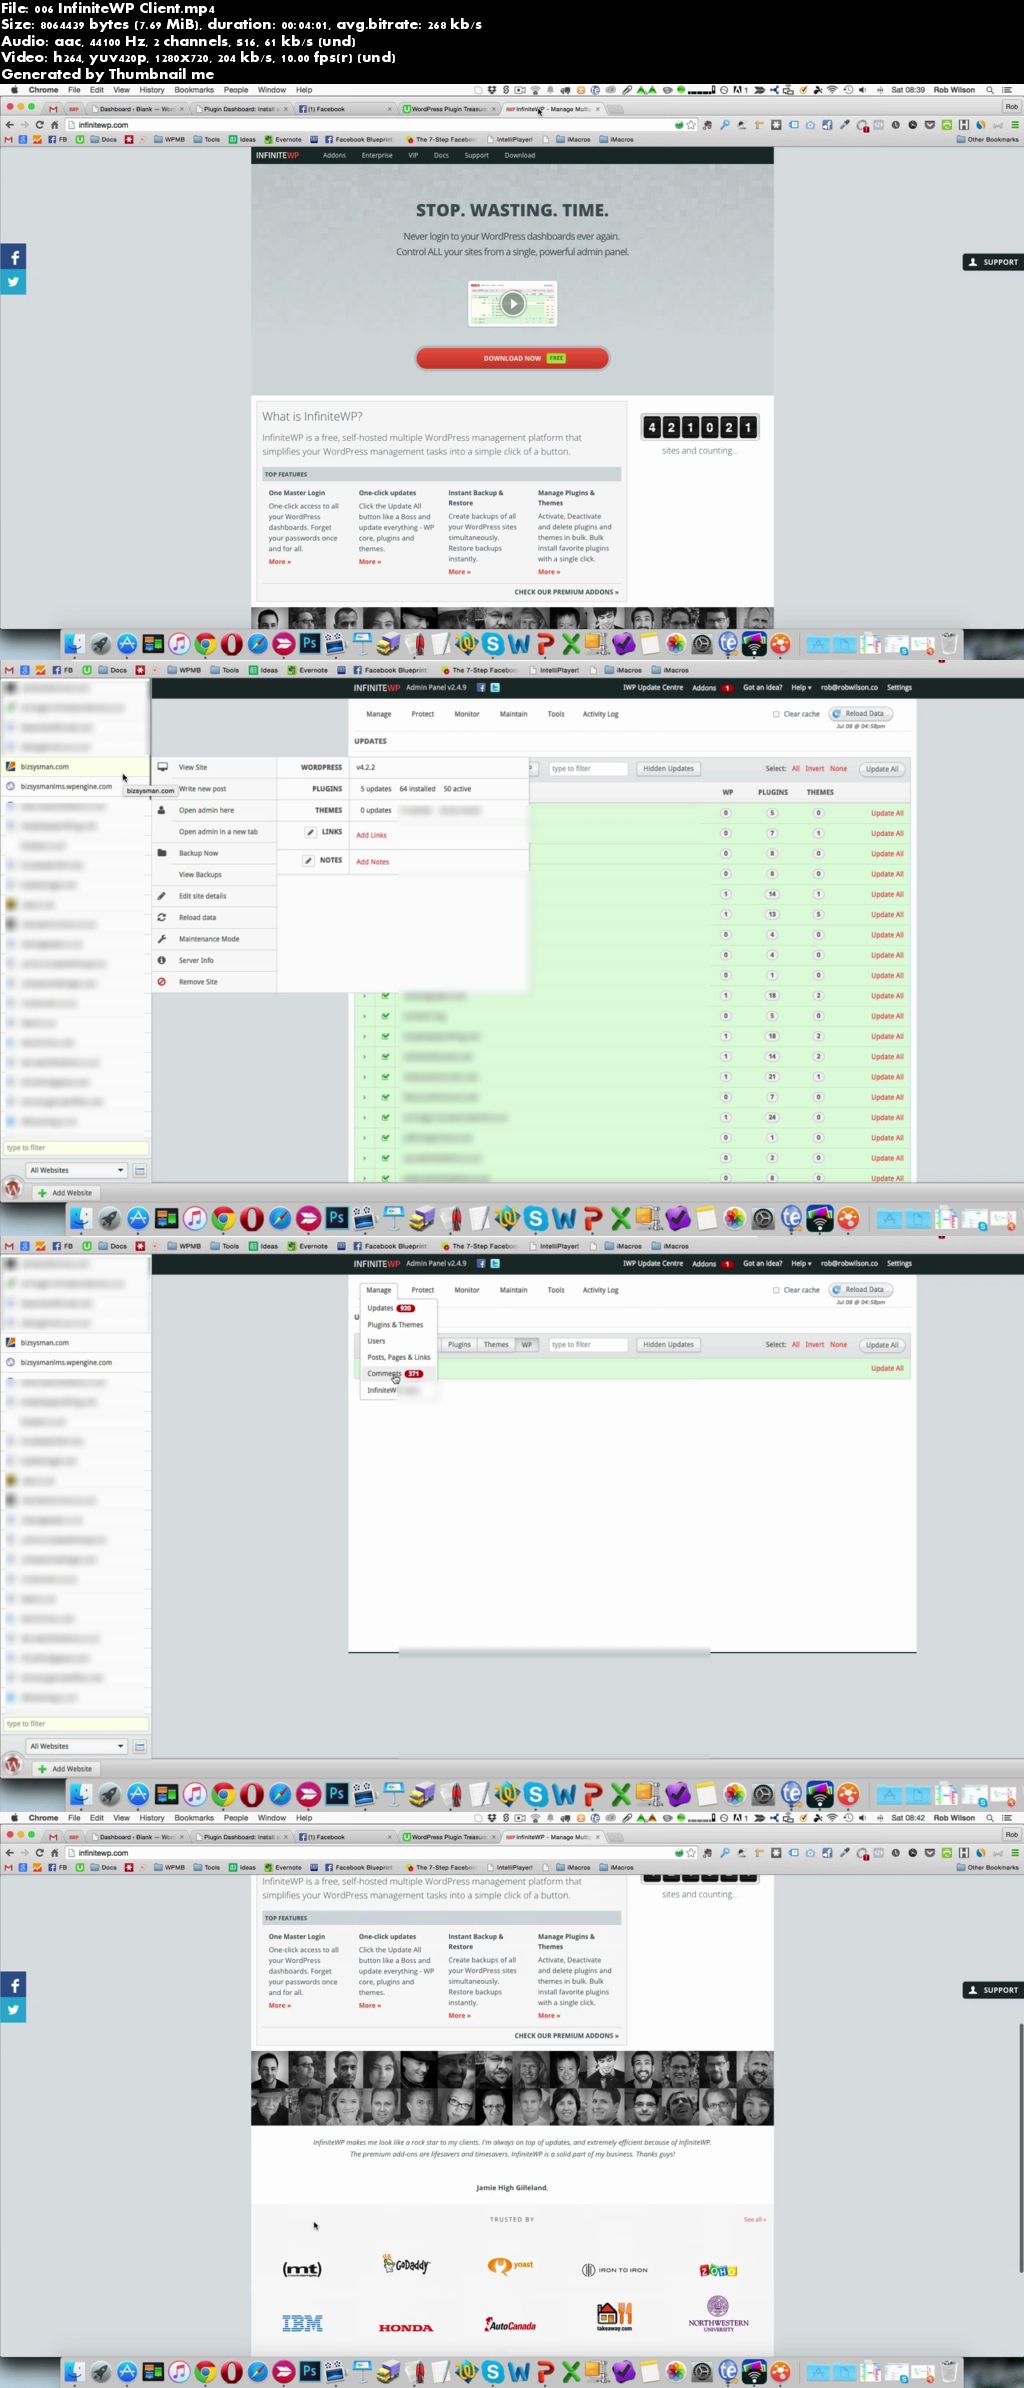The width and height of the screenshot is (1024, 2388).
Task: Switch to the Plugins updates tab
Action: pos(459,1345)
